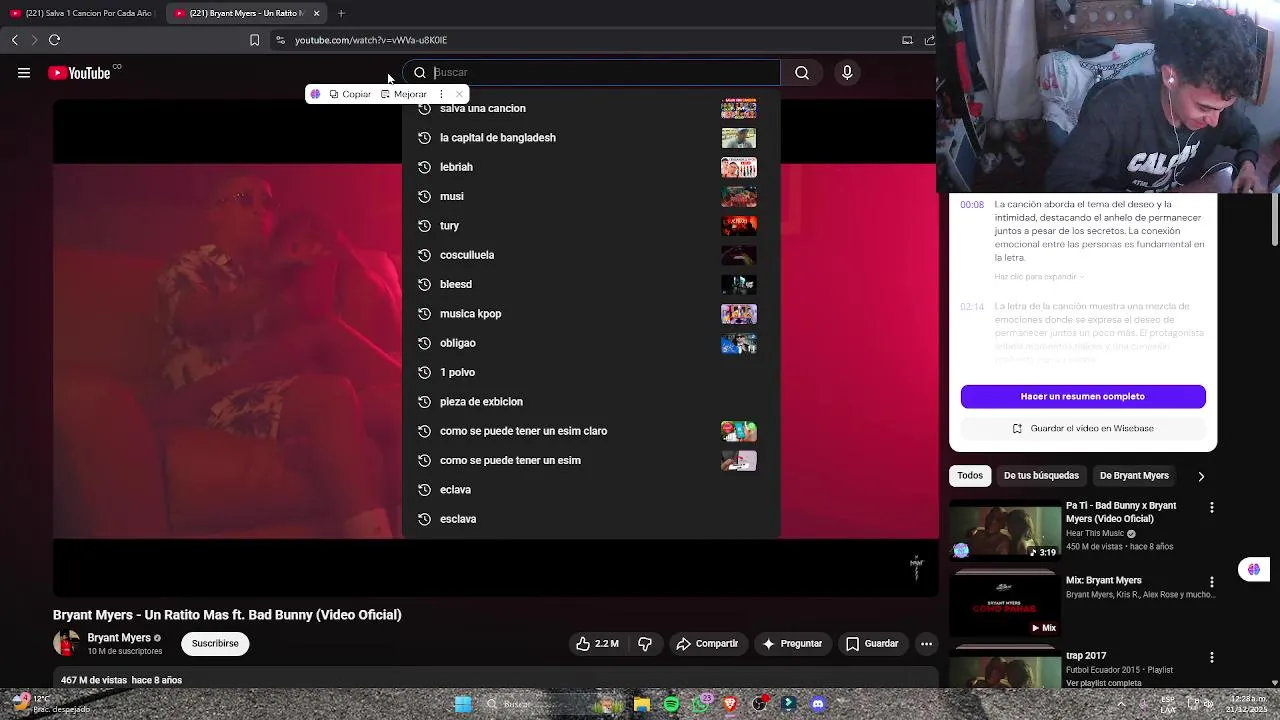Screen dimensions: 1280x720
Task: Select the De tus búsquedas chip
Action: click(x=1041, y=476)
